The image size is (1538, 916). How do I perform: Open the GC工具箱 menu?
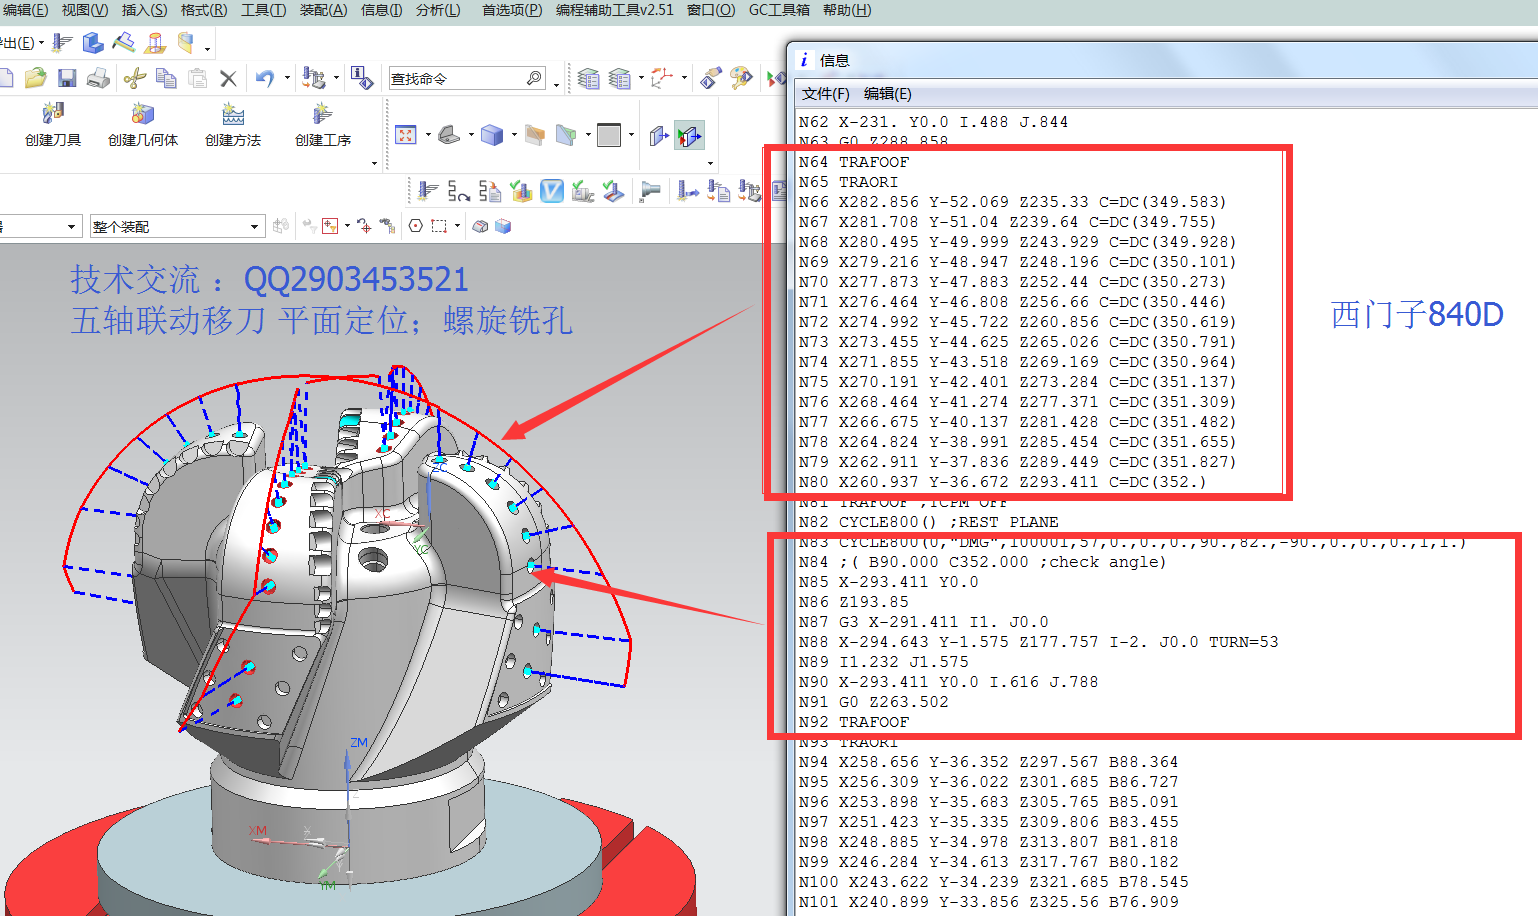780,10
